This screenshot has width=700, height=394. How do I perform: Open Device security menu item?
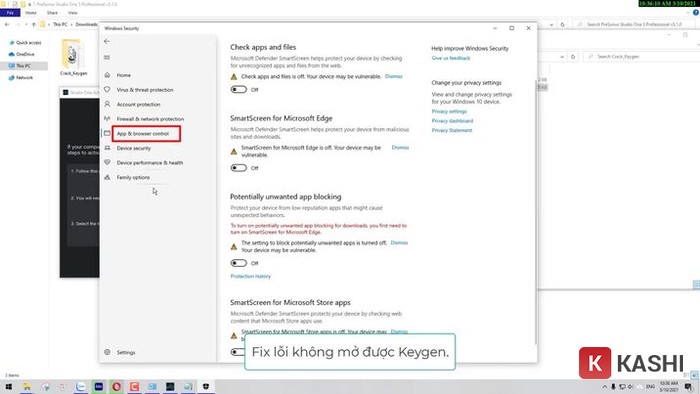133,148
